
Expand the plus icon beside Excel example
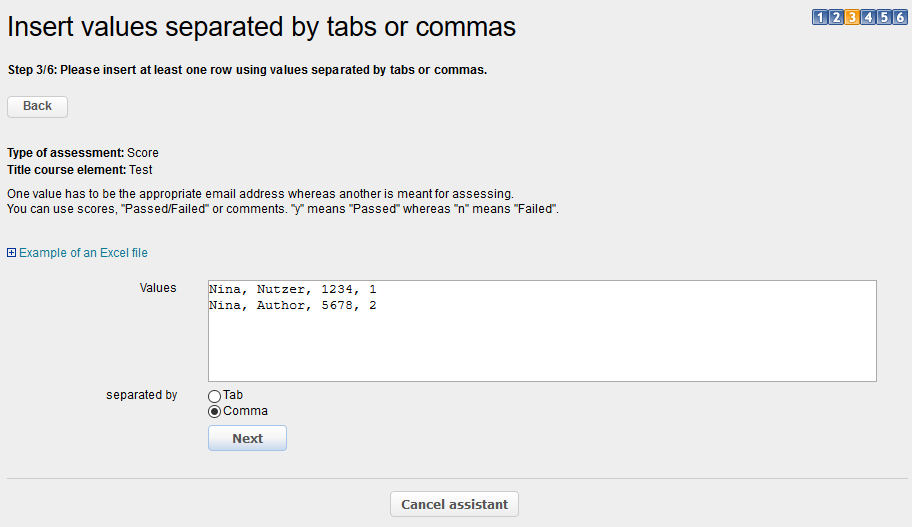(12, 253)
